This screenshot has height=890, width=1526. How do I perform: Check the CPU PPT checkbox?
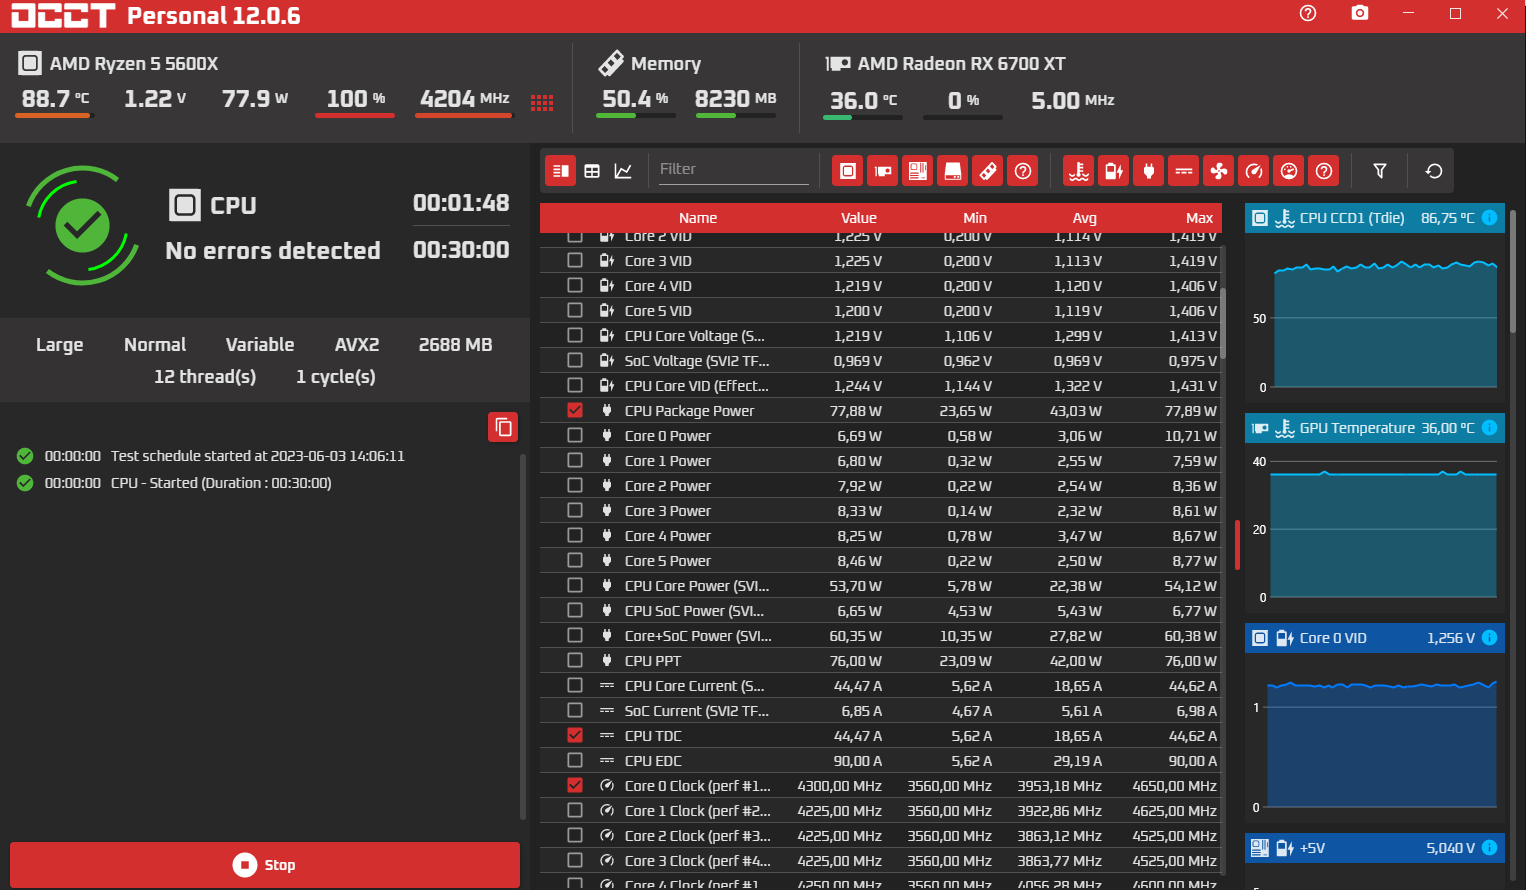pos(575,660)
